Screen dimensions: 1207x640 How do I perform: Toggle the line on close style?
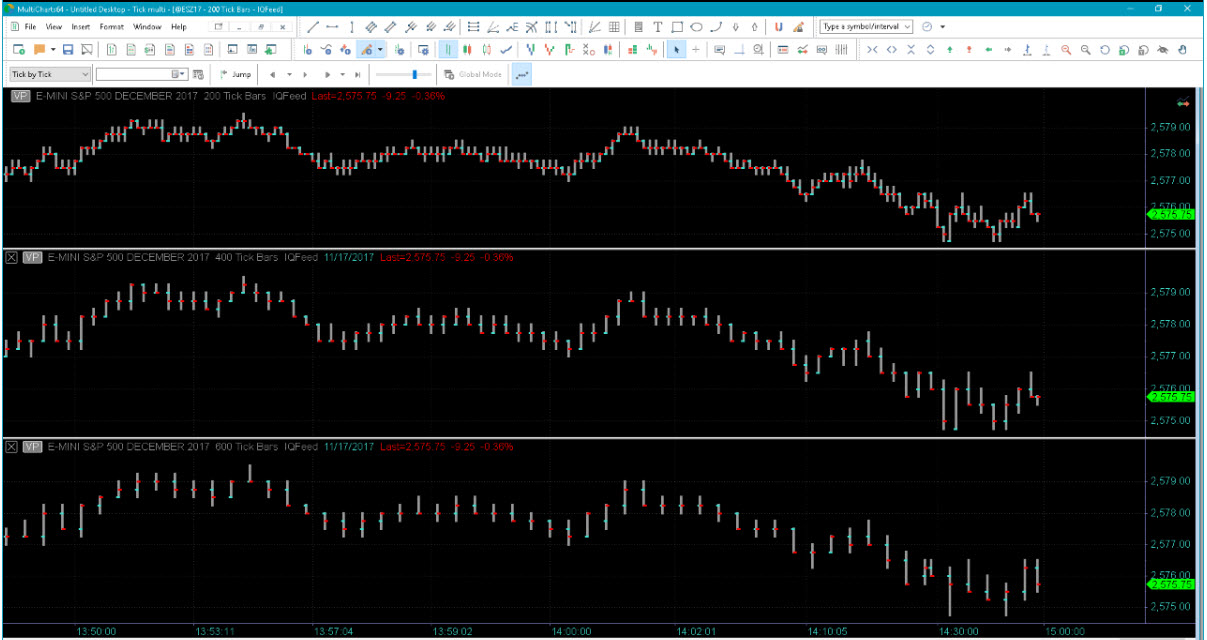click(x=506, y=49)
